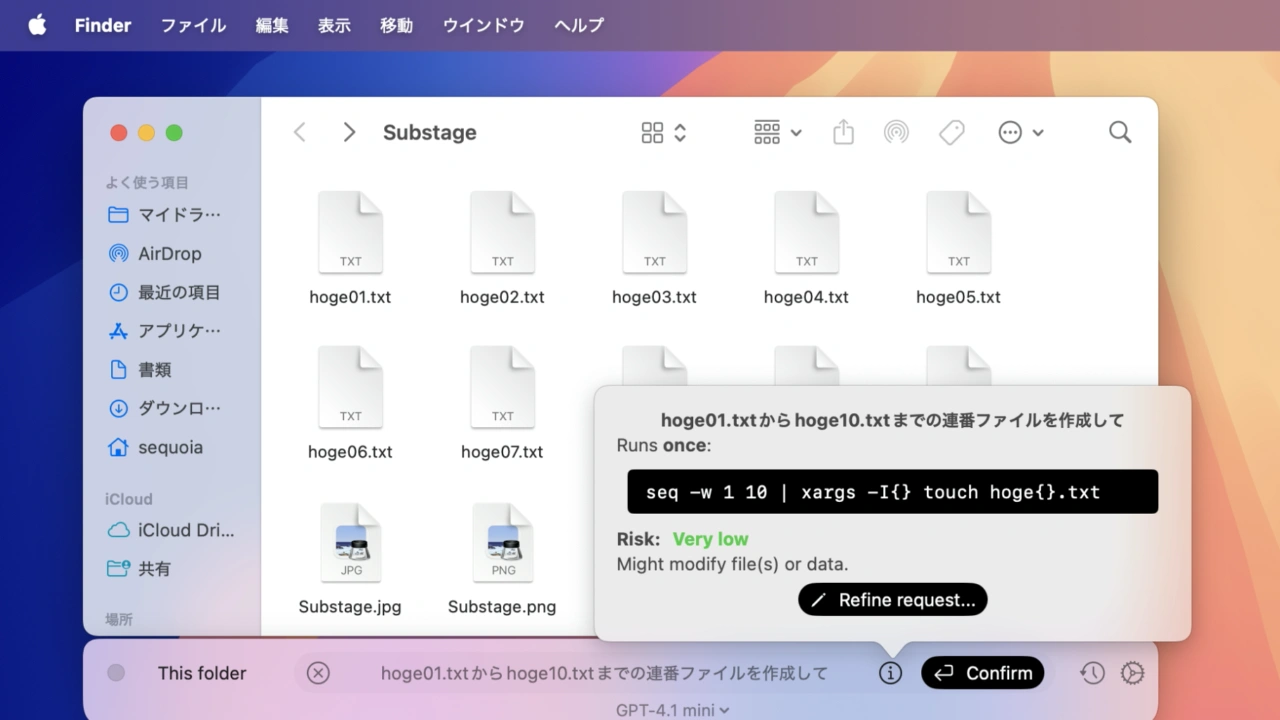Click the Refine request button

892,600
